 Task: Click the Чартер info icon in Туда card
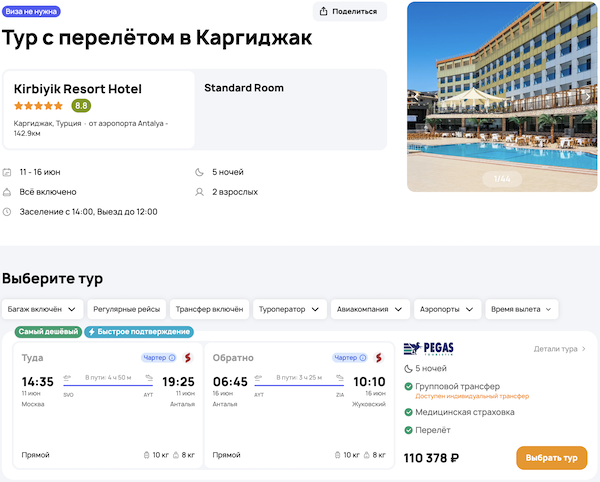click(x=171, y=357)
